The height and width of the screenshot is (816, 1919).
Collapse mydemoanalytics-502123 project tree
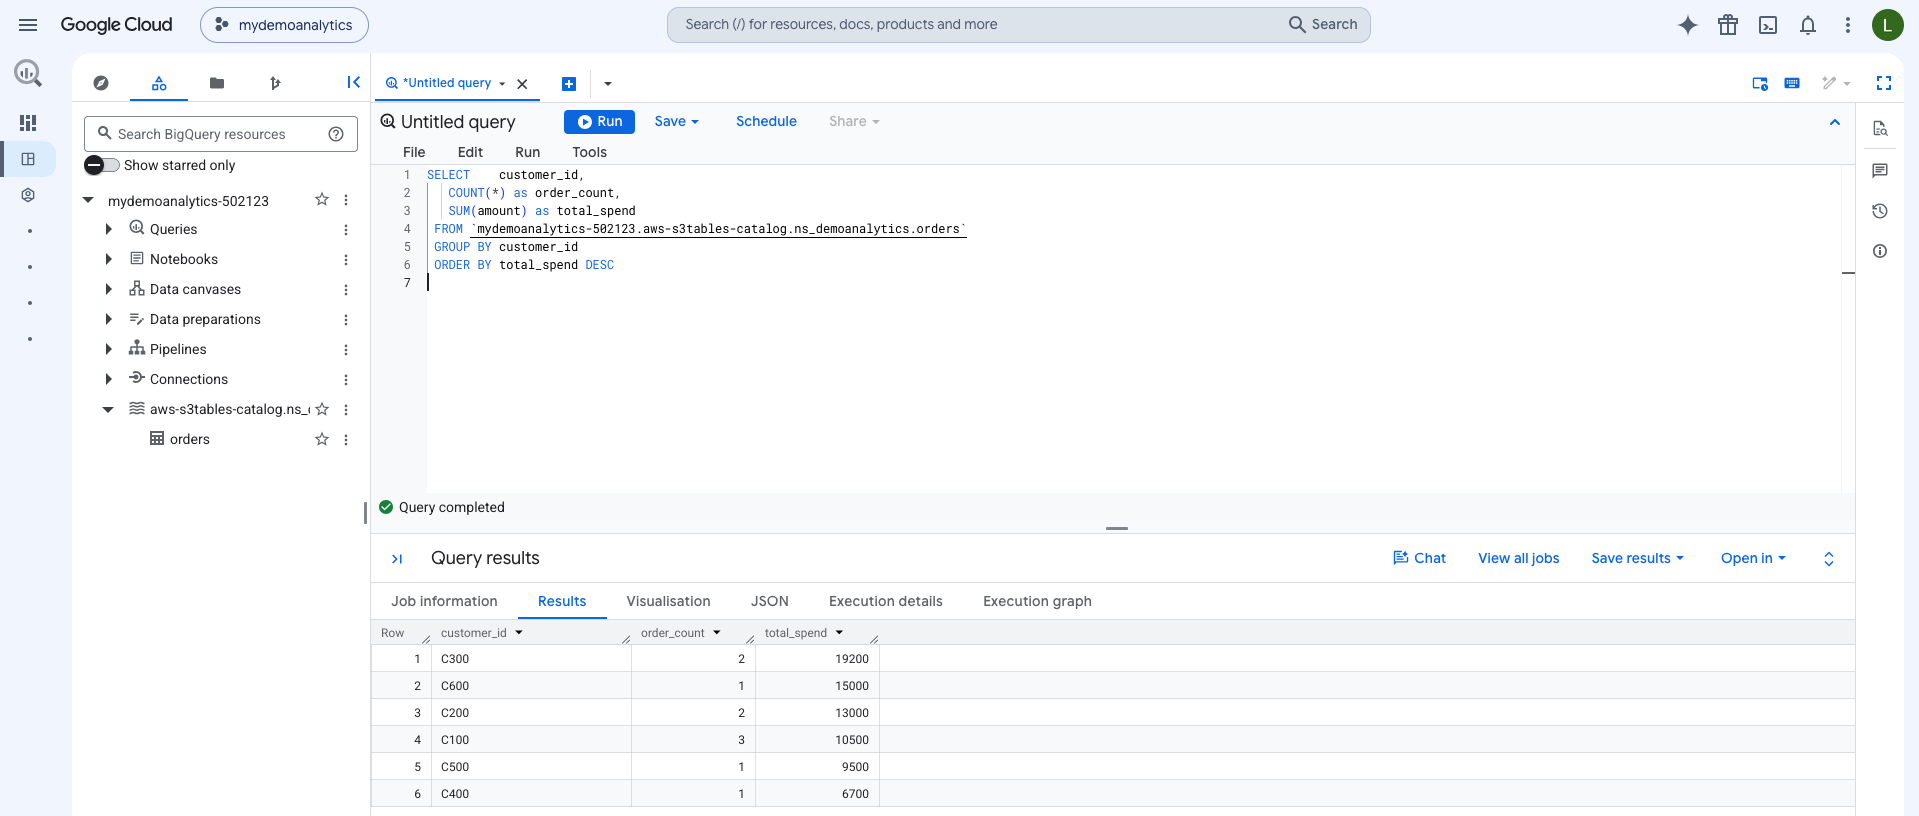tap(88, 200)
